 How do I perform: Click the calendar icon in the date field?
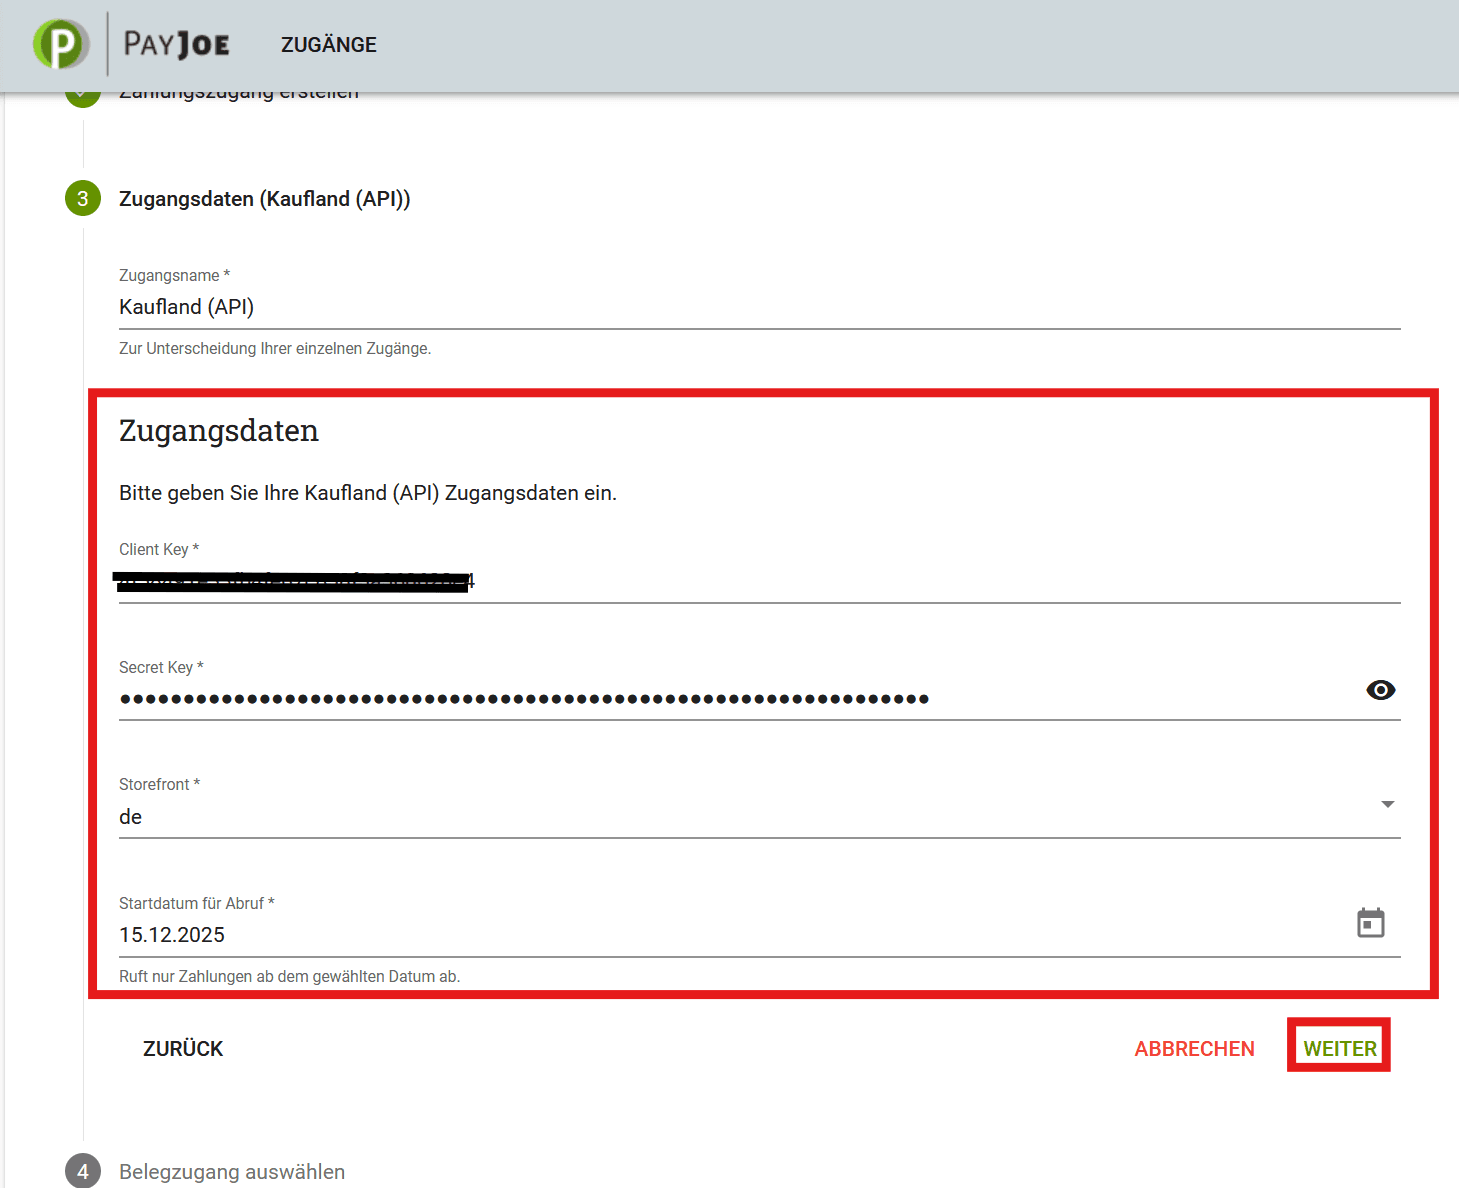(x=1371, y=922)
